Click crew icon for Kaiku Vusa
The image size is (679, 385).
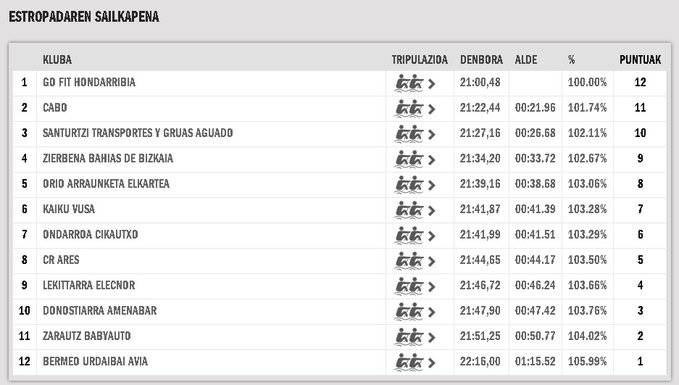pos(409,210)
